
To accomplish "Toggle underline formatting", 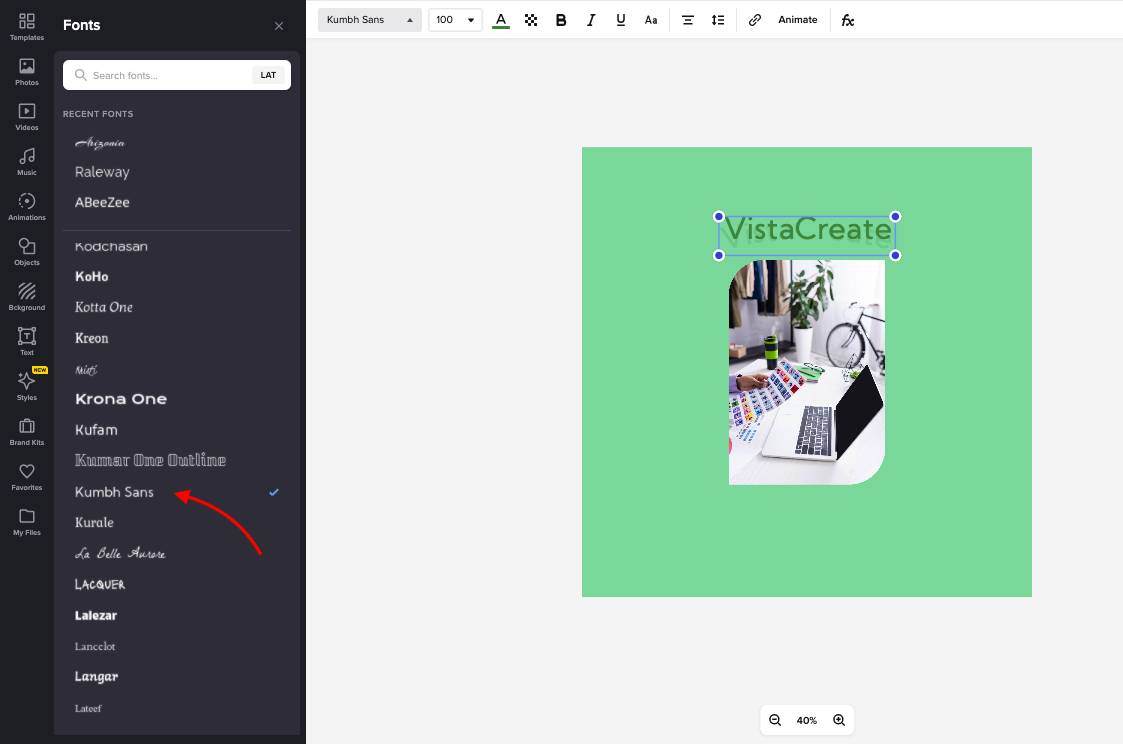I will 620,20.
